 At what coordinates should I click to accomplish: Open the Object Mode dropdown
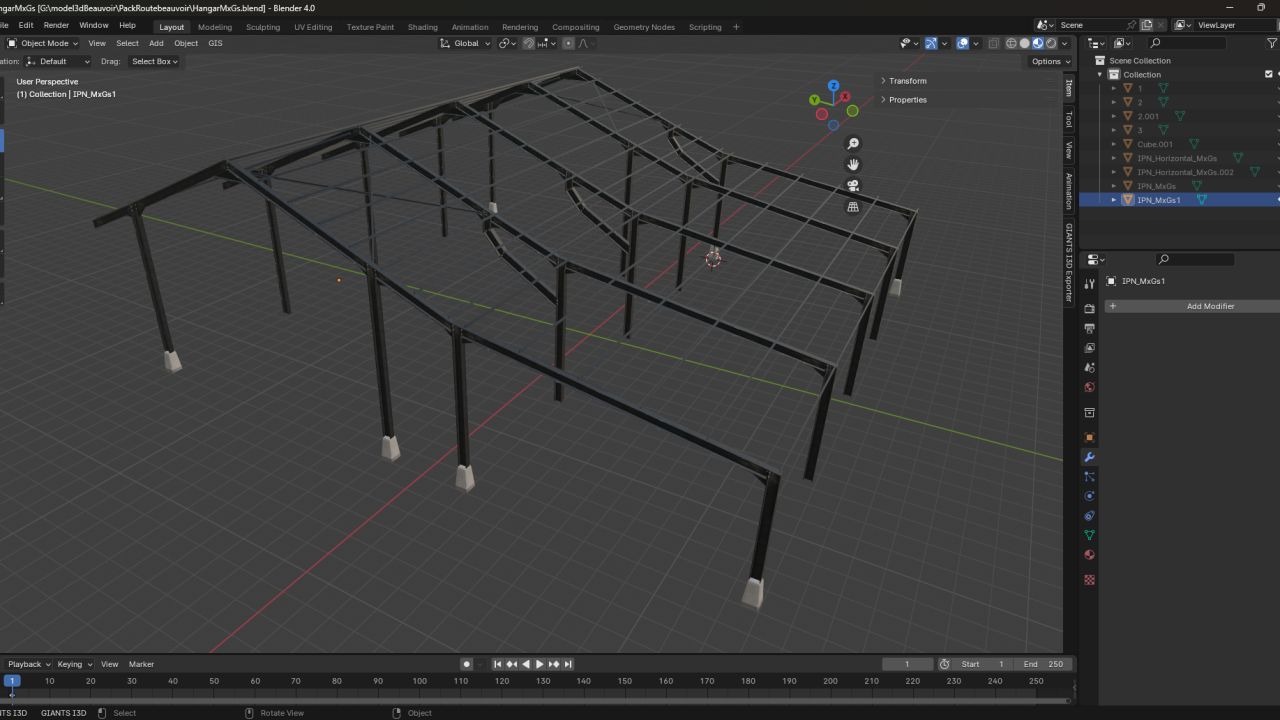(x=43, y=43)
